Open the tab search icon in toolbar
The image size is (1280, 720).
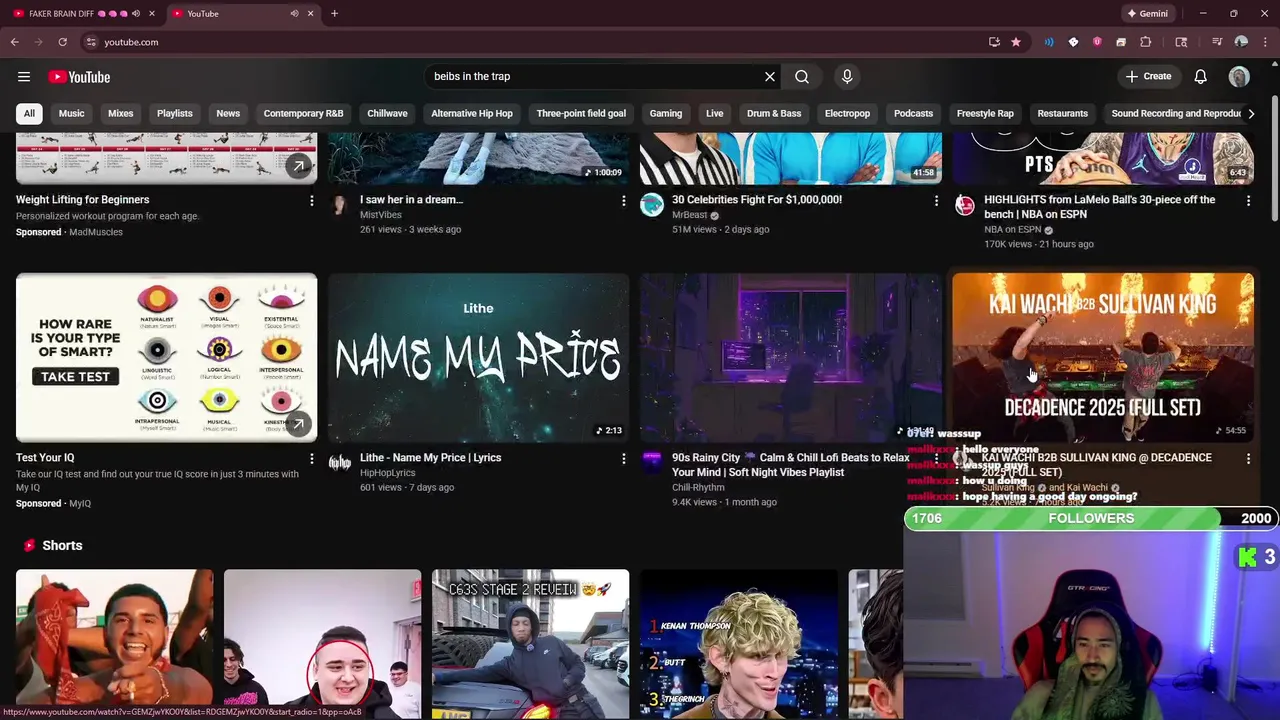[x=1181, y=42]
